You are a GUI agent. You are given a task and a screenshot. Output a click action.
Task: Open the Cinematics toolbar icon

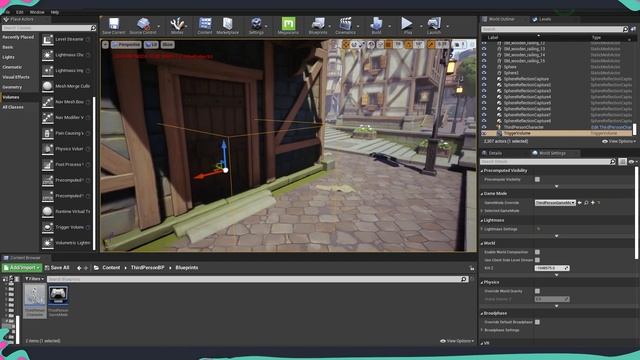(345, 24)
